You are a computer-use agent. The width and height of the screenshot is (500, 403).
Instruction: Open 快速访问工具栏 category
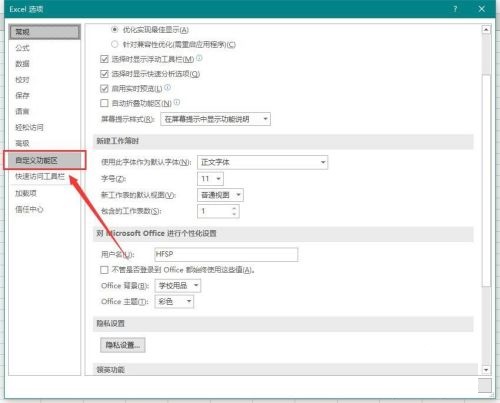click(40, 176)
